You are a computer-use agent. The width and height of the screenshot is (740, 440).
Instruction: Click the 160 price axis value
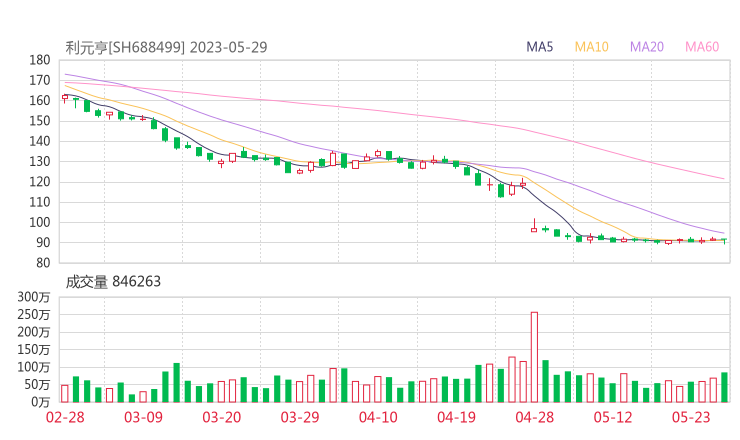pos(40,101)
